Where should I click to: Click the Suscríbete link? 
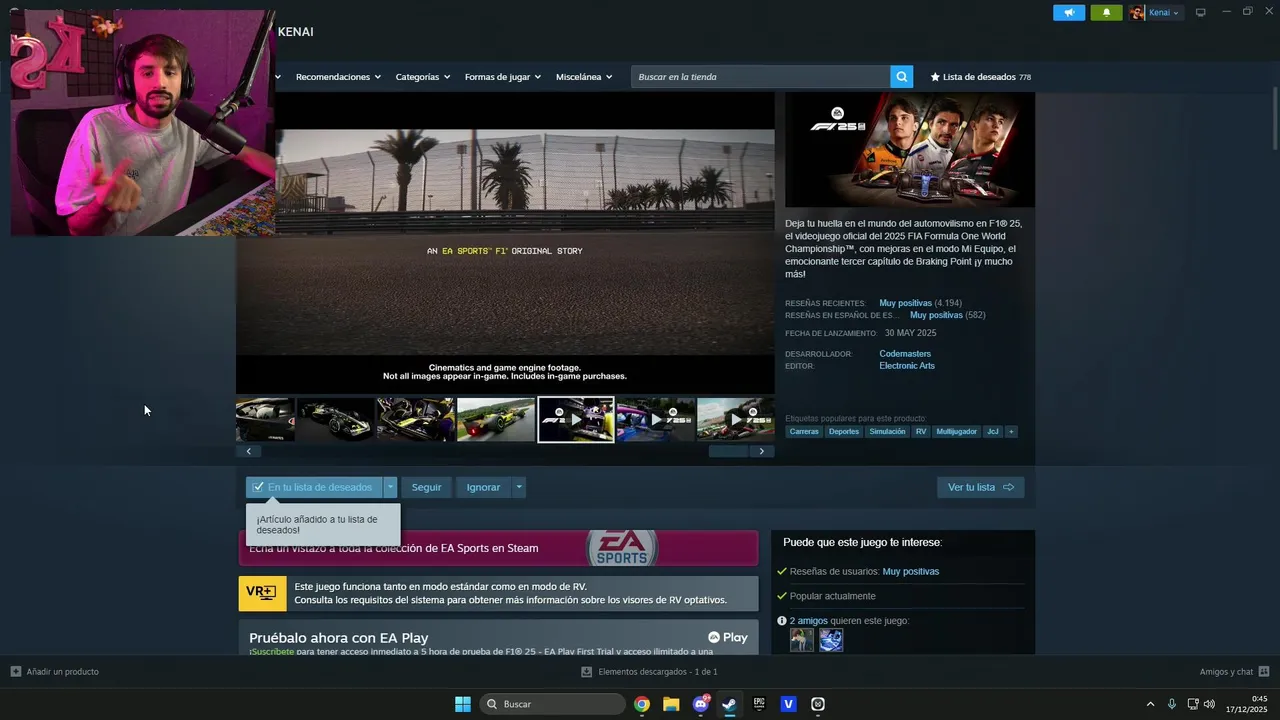[x=272, y=651]
